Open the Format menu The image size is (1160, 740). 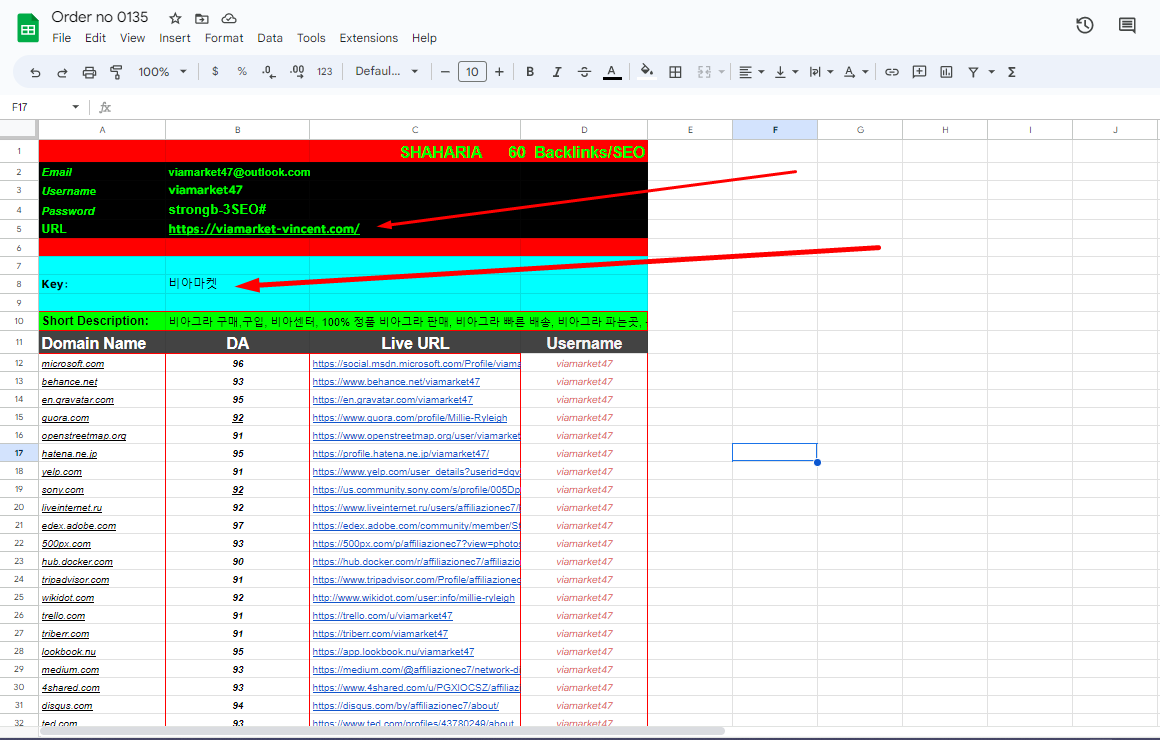pos(224,38)
